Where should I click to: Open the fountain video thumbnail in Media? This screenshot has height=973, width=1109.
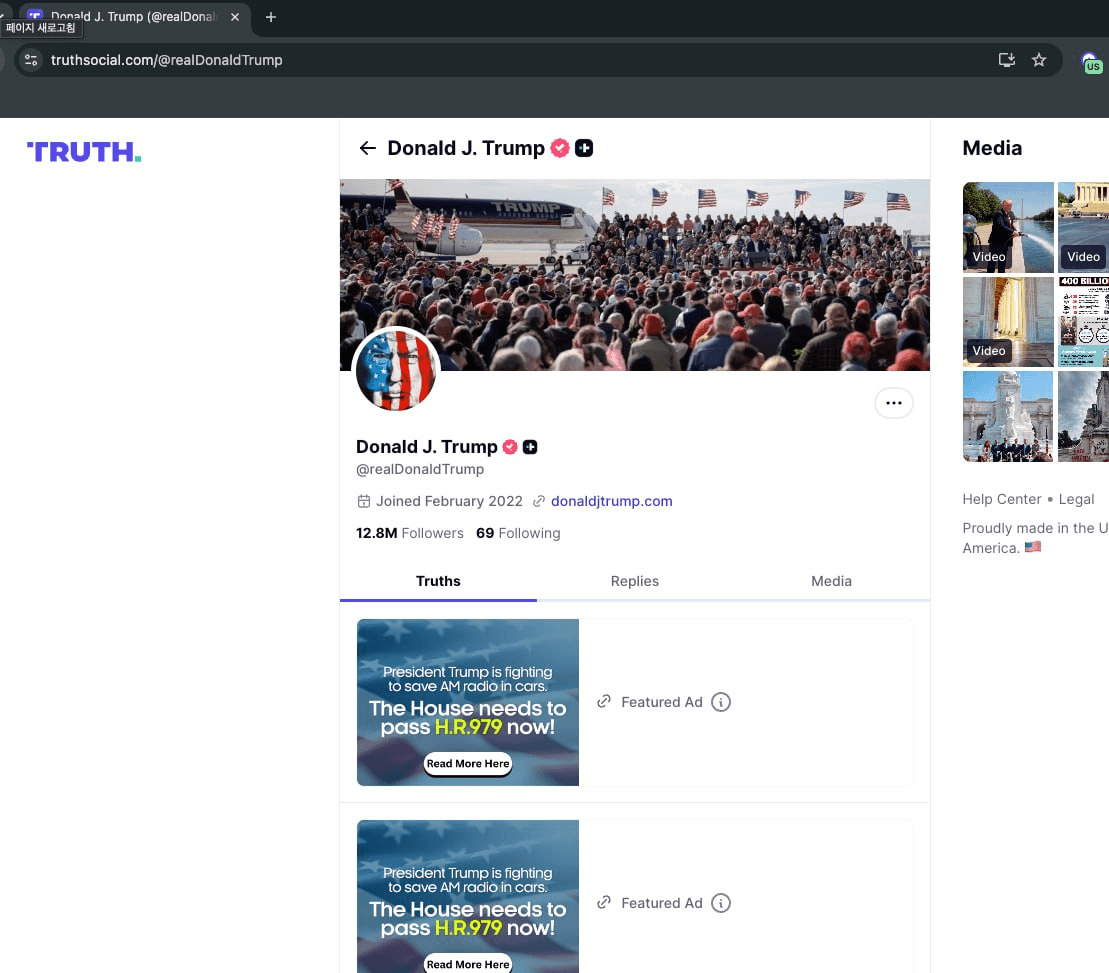coord(1008,227)
